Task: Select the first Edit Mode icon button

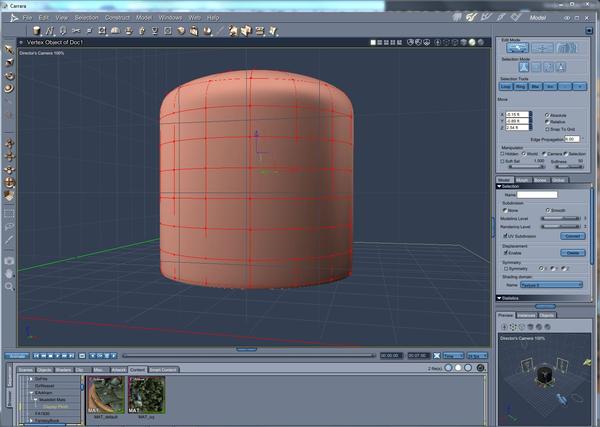Action: (x=517, y=47)
